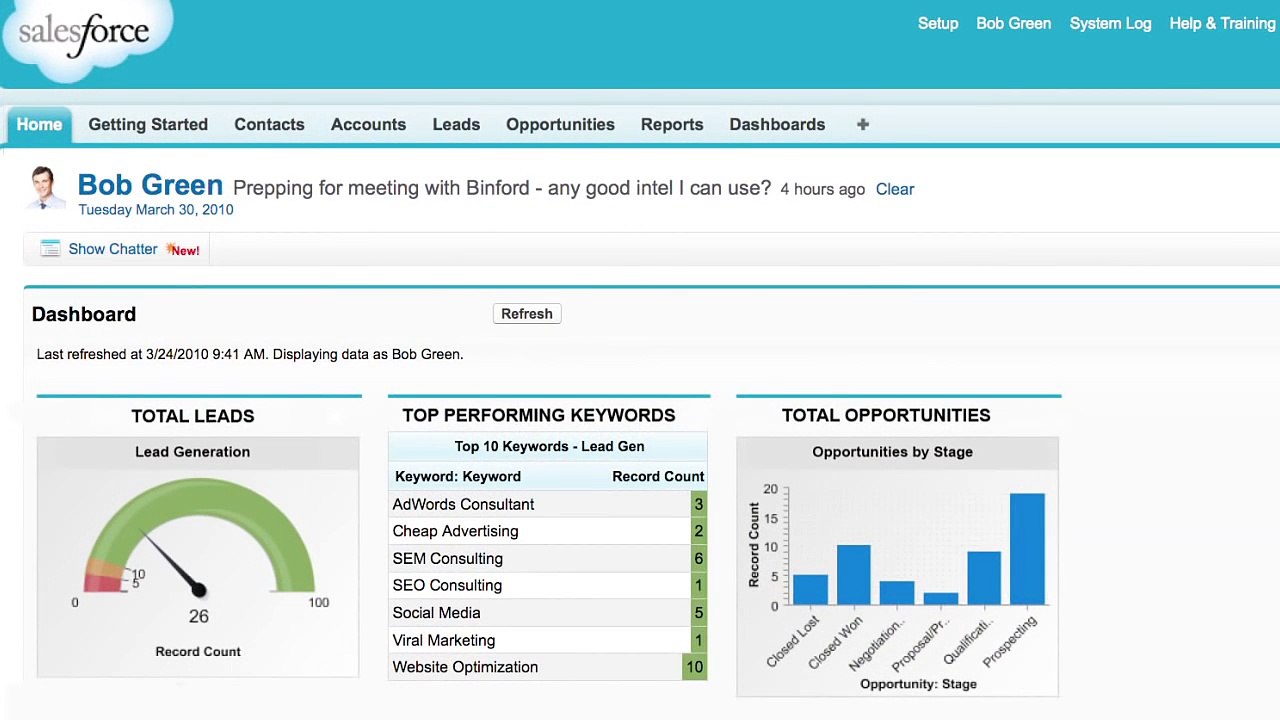
Task: Click the New! badge beside Show Chatter
Action: pos(184,250)
